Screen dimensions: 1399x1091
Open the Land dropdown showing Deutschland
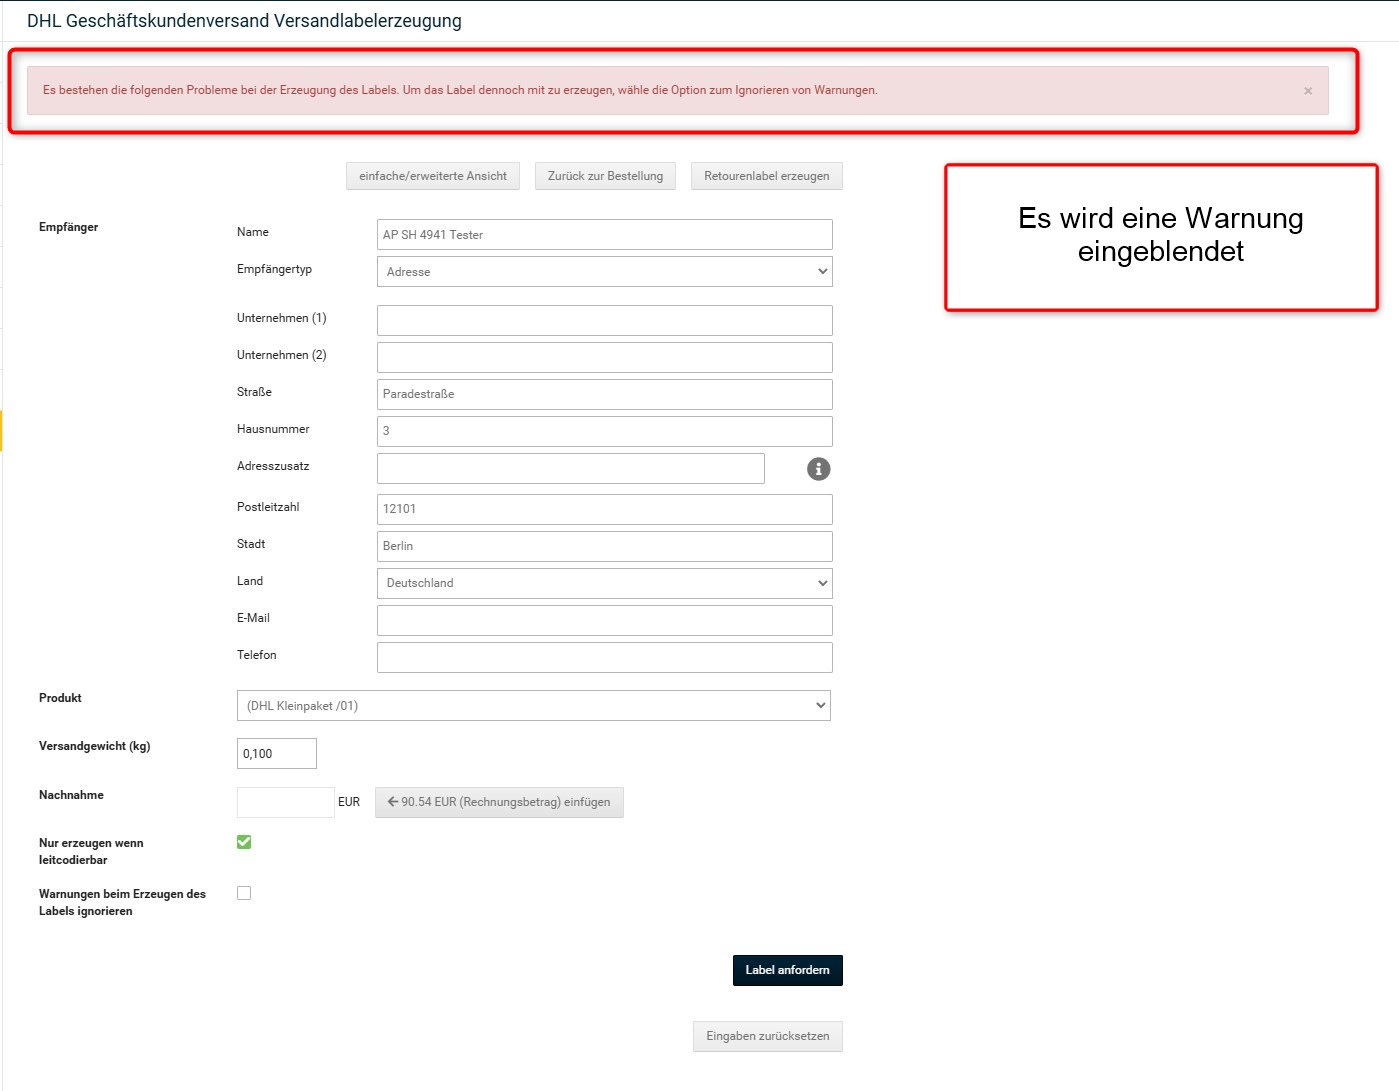(x=604, y=583)
